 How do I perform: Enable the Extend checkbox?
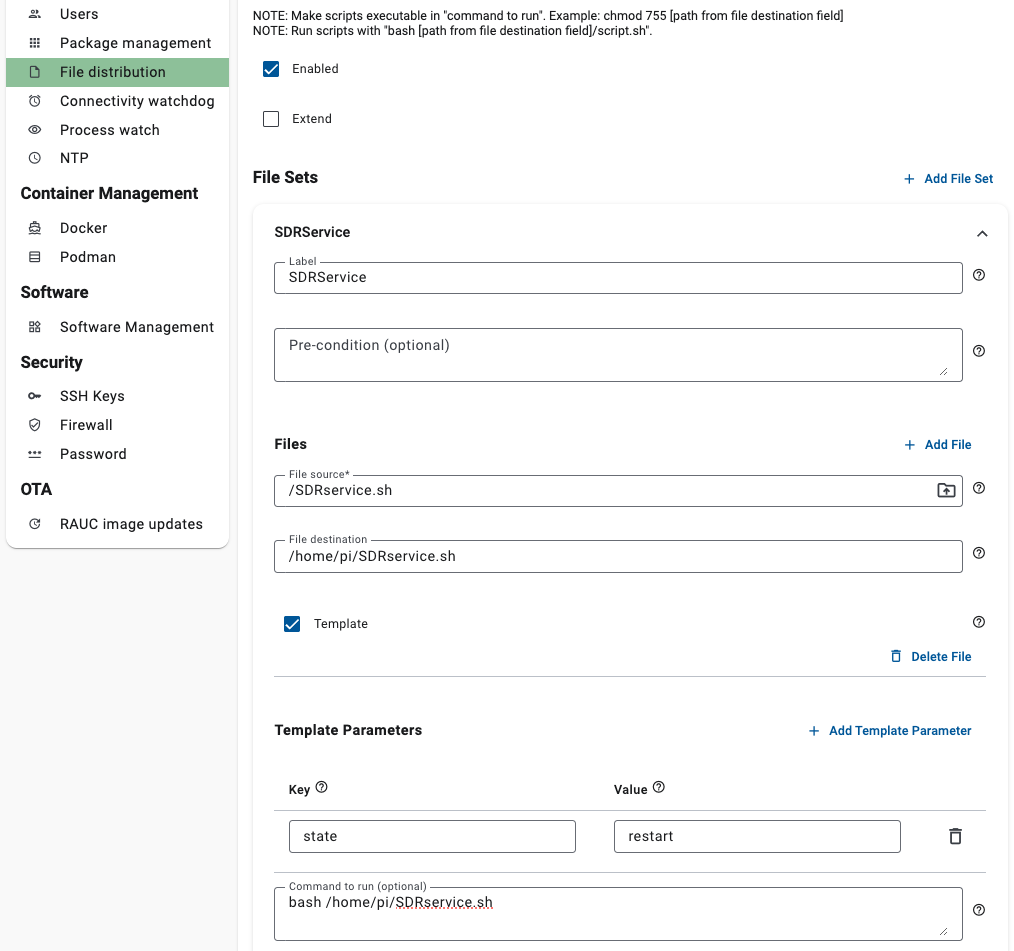click(270, 118)
